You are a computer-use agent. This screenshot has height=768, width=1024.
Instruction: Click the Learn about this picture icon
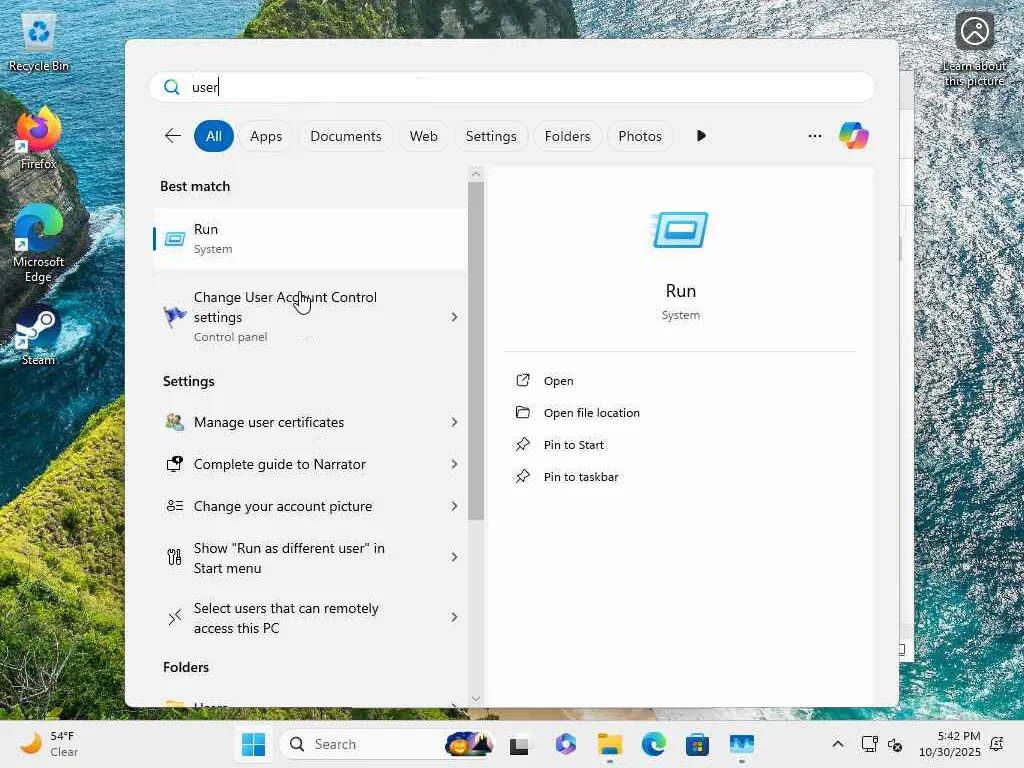click(974, 49)
